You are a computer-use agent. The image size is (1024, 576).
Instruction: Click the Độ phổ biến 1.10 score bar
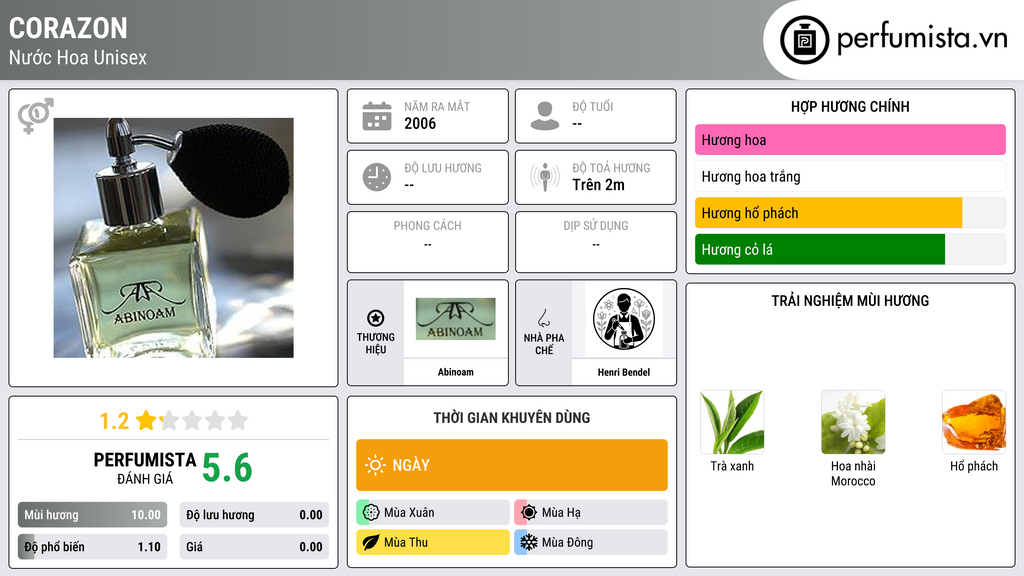click(93, 547)
